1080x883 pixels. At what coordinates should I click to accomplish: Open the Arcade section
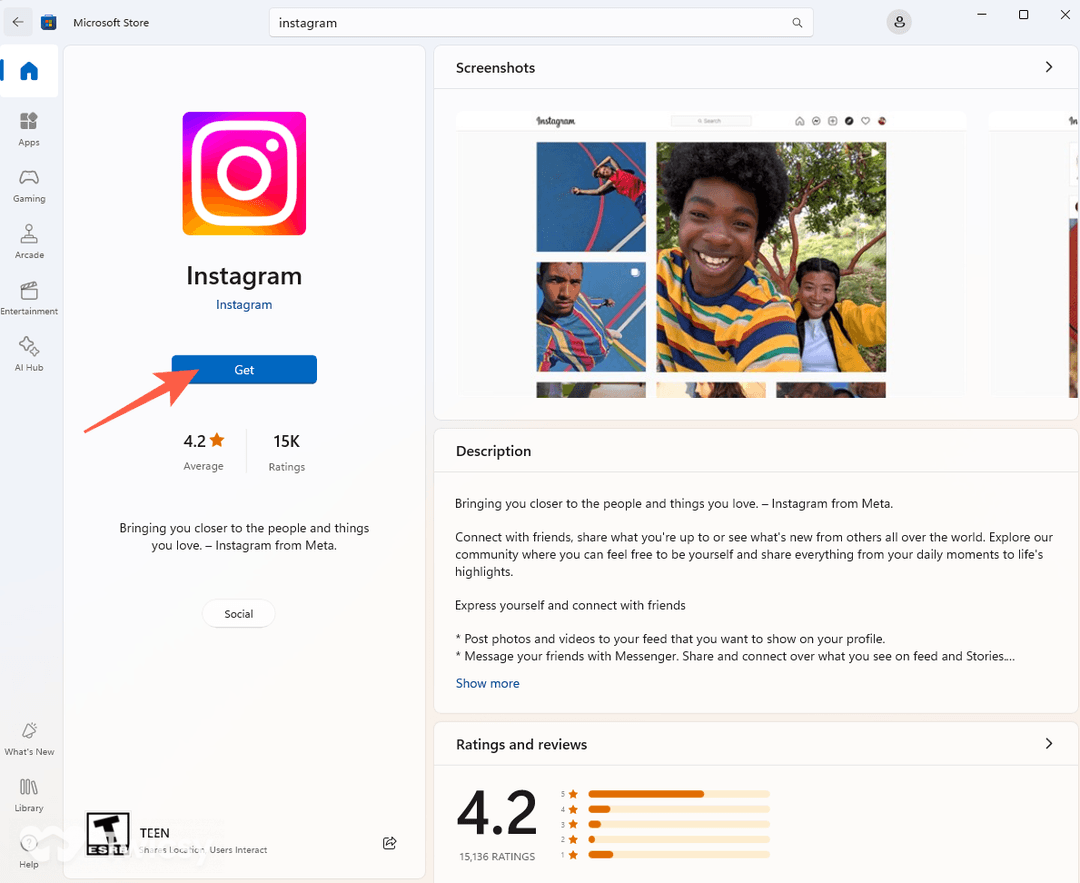(x=29, y=242)
